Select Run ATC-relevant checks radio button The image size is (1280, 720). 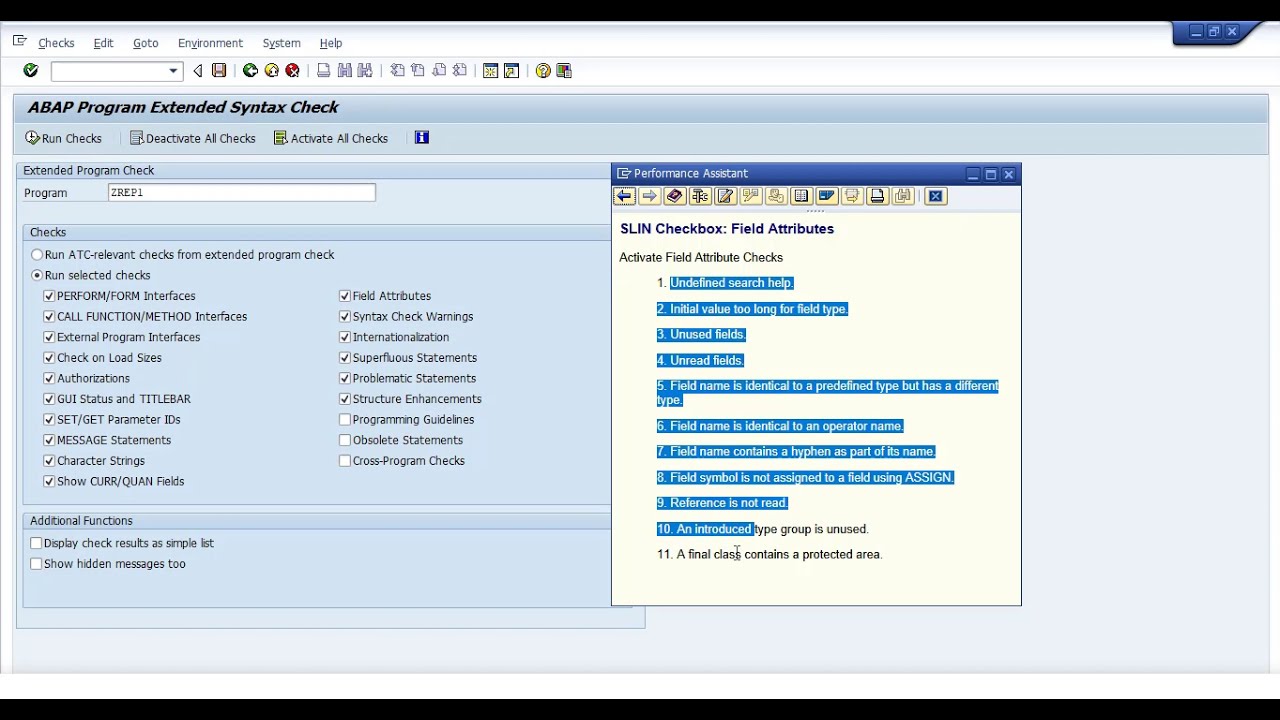[x=37, y=255]
